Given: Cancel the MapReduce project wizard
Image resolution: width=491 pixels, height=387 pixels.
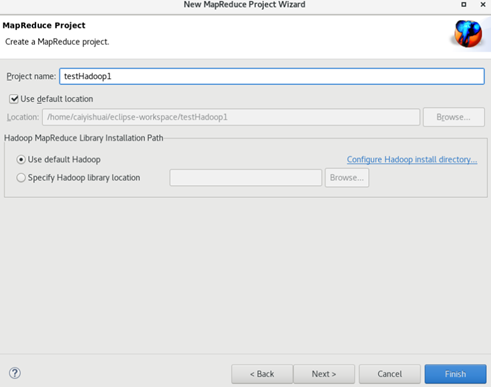Looking at the screenshot, I should [x=390, y=374].
